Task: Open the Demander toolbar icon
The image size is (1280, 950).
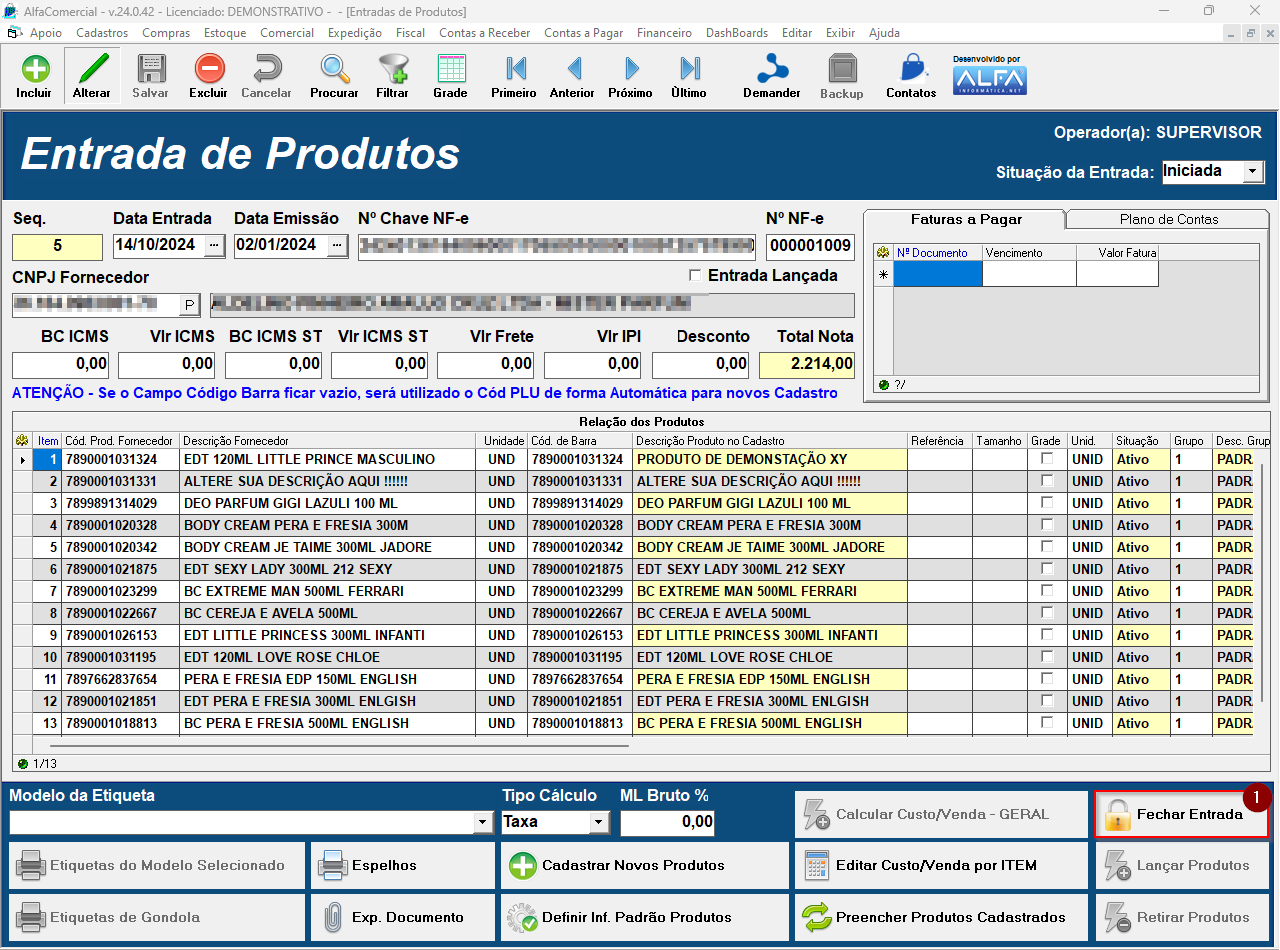Action: [771, 76]
